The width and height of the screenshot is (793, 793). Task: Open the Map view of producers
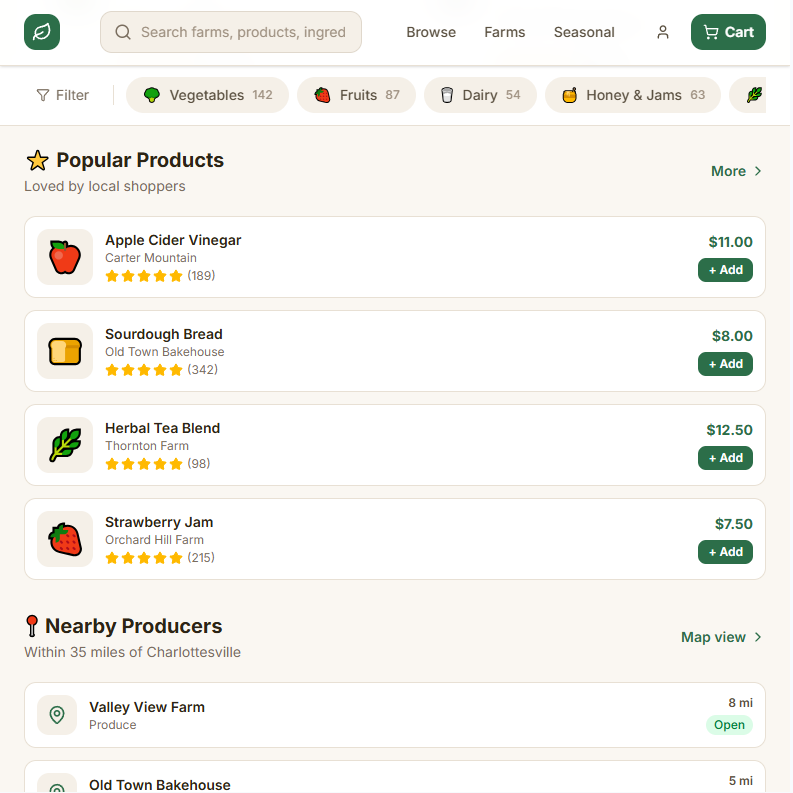pos(721,637)
